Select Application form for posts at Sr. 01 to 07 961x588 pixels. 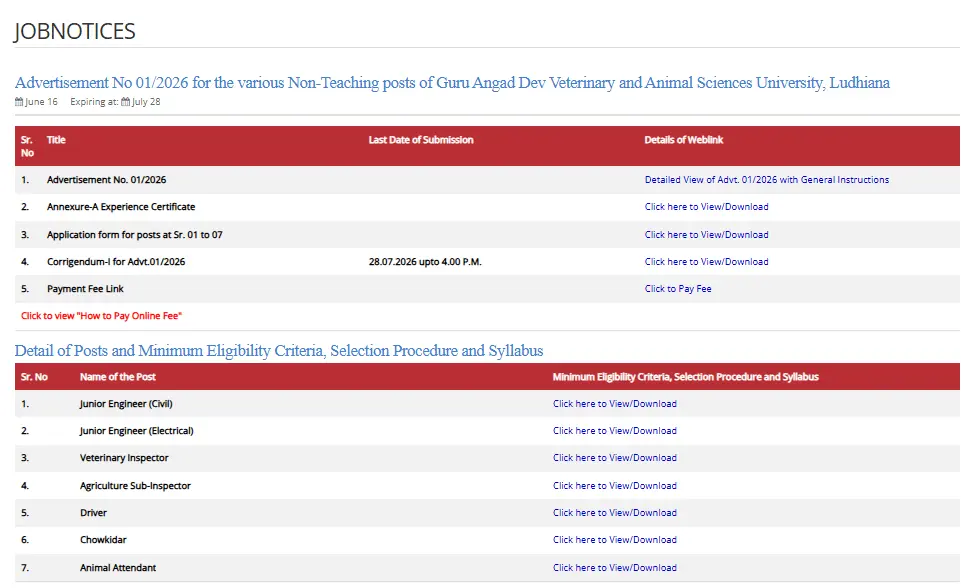pos(135,234)
